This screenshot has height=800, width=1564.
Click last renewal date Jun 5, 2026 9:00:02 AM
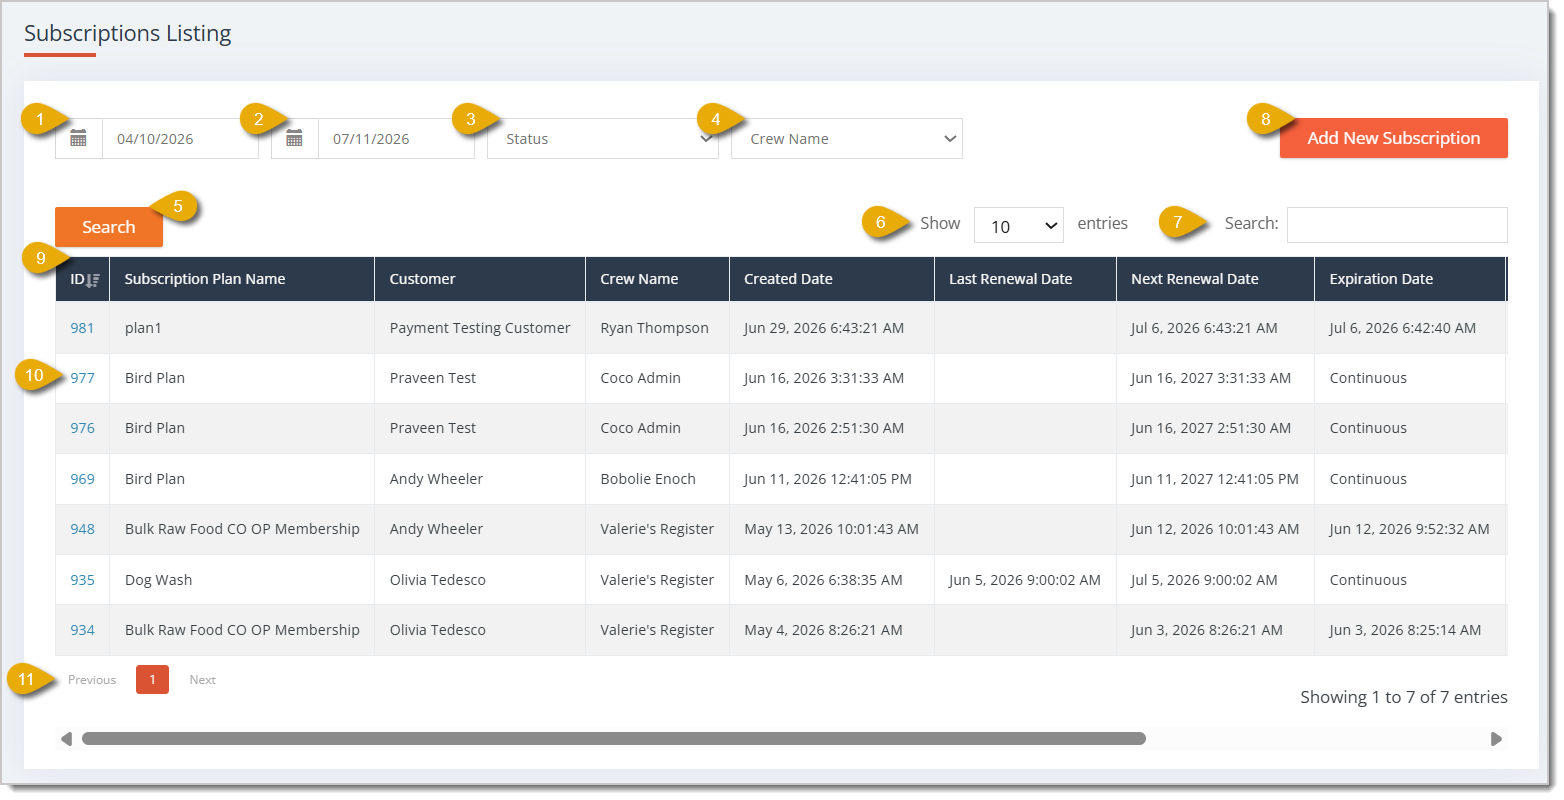[x=1025, y=580]
